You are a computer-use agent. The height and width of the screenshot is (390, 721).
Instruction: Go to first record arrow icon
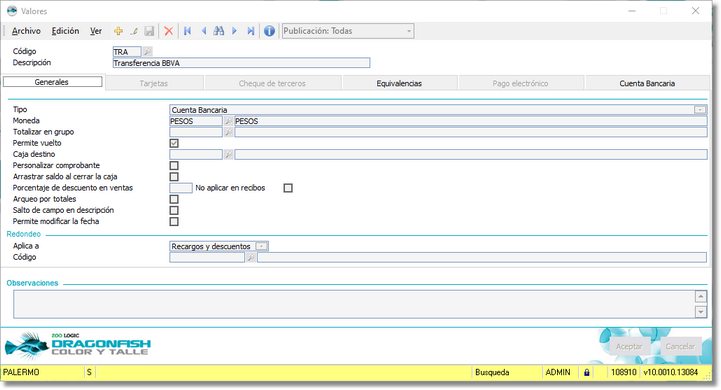point(187,31)
